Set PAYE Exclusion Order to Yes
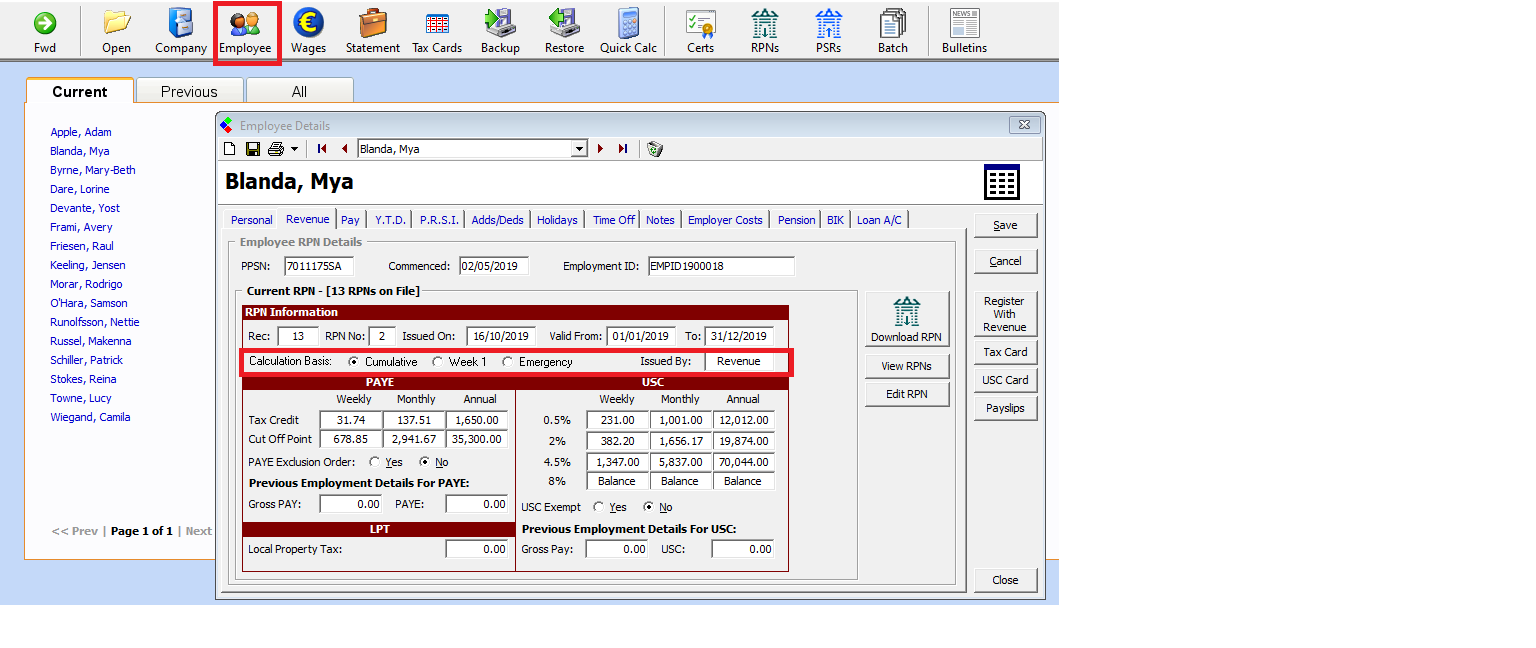The width and height of the screenshot is (1536, 648). pos(375,463)
